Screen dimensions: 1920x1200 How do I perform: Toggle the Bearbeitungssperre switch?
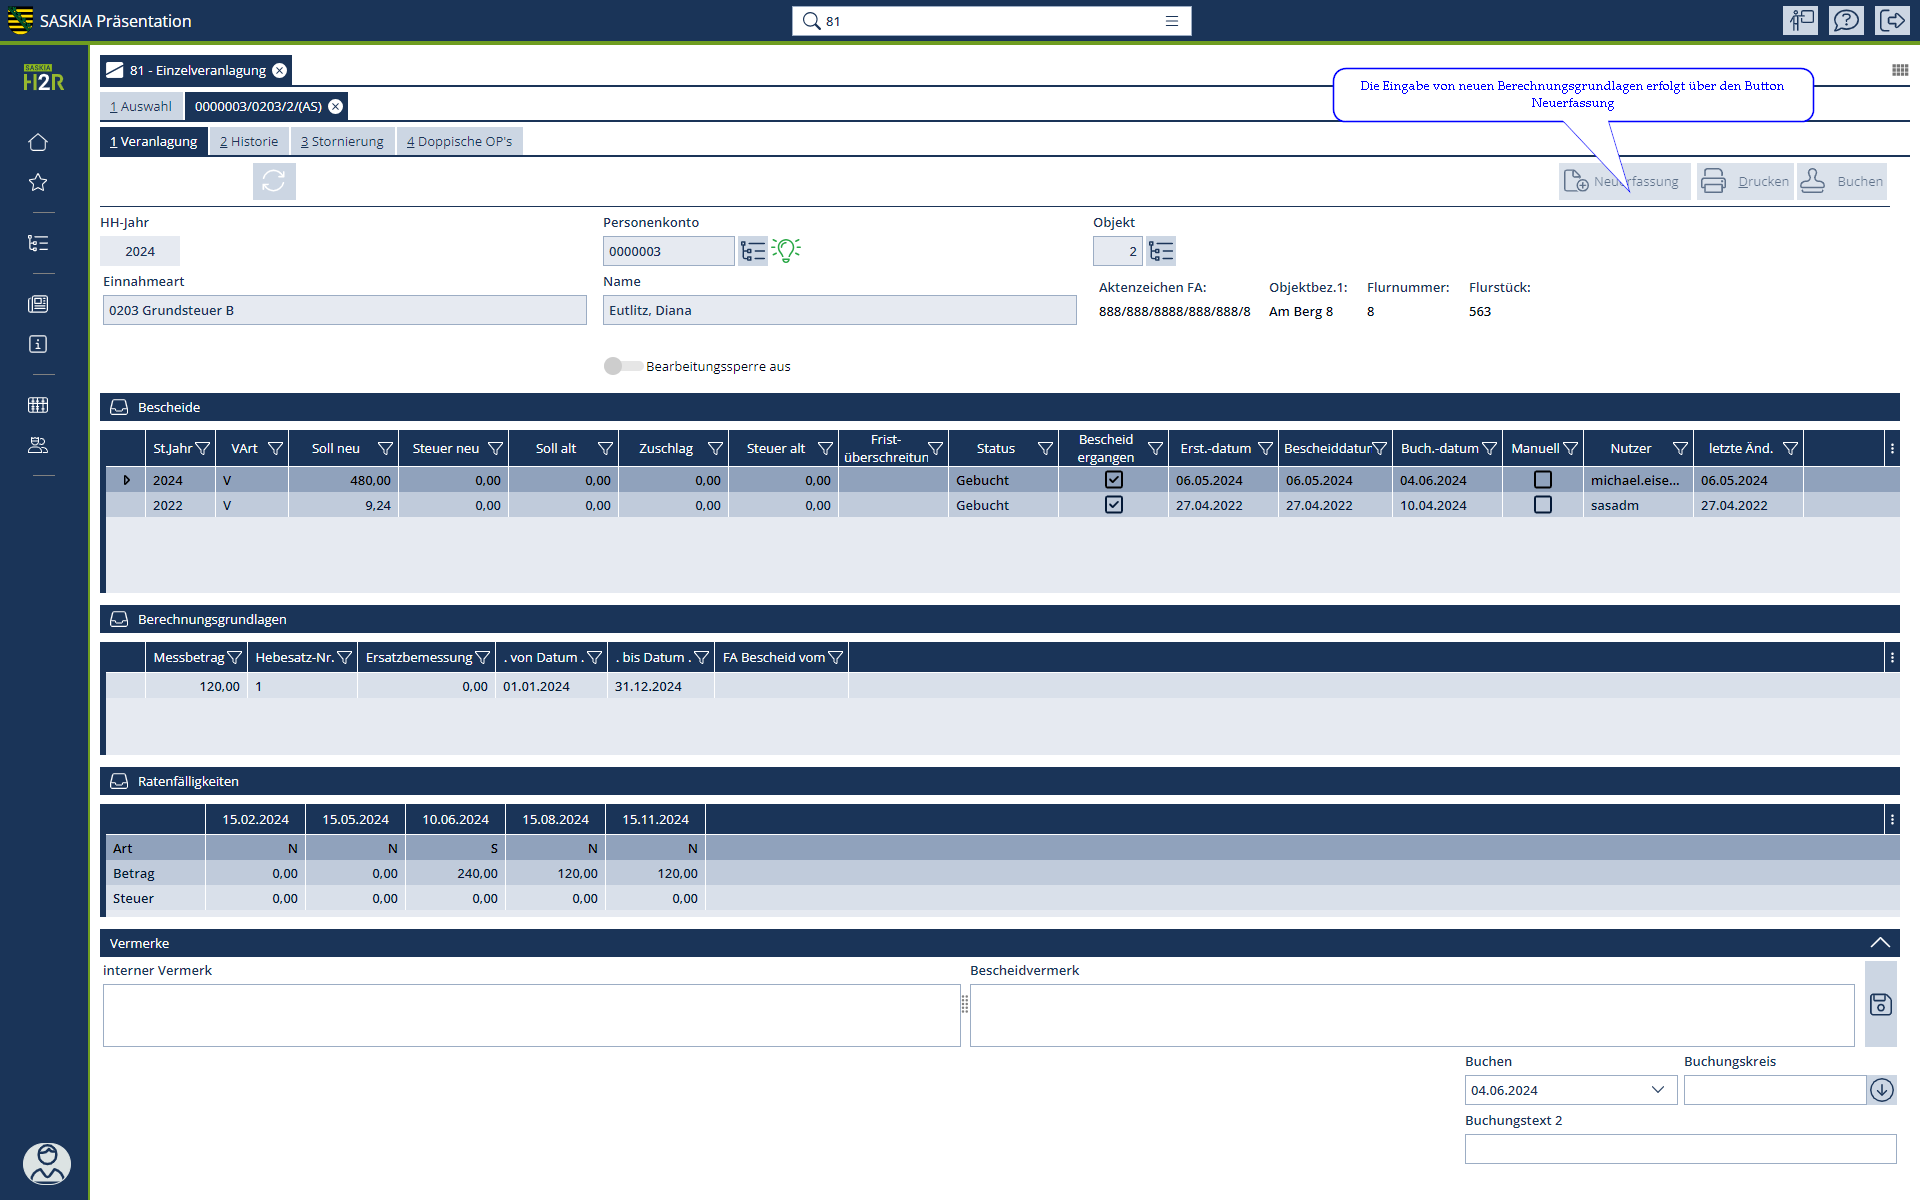[622, 366]
